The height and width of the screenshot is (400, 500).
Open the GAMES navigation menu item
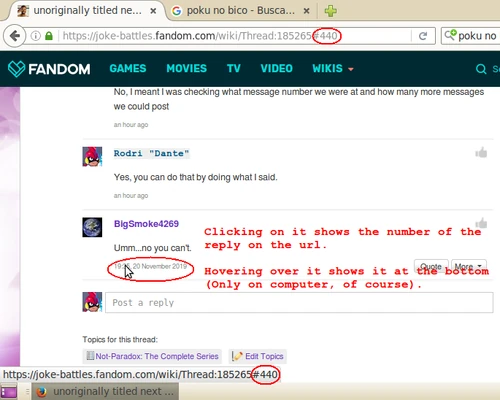128,69
